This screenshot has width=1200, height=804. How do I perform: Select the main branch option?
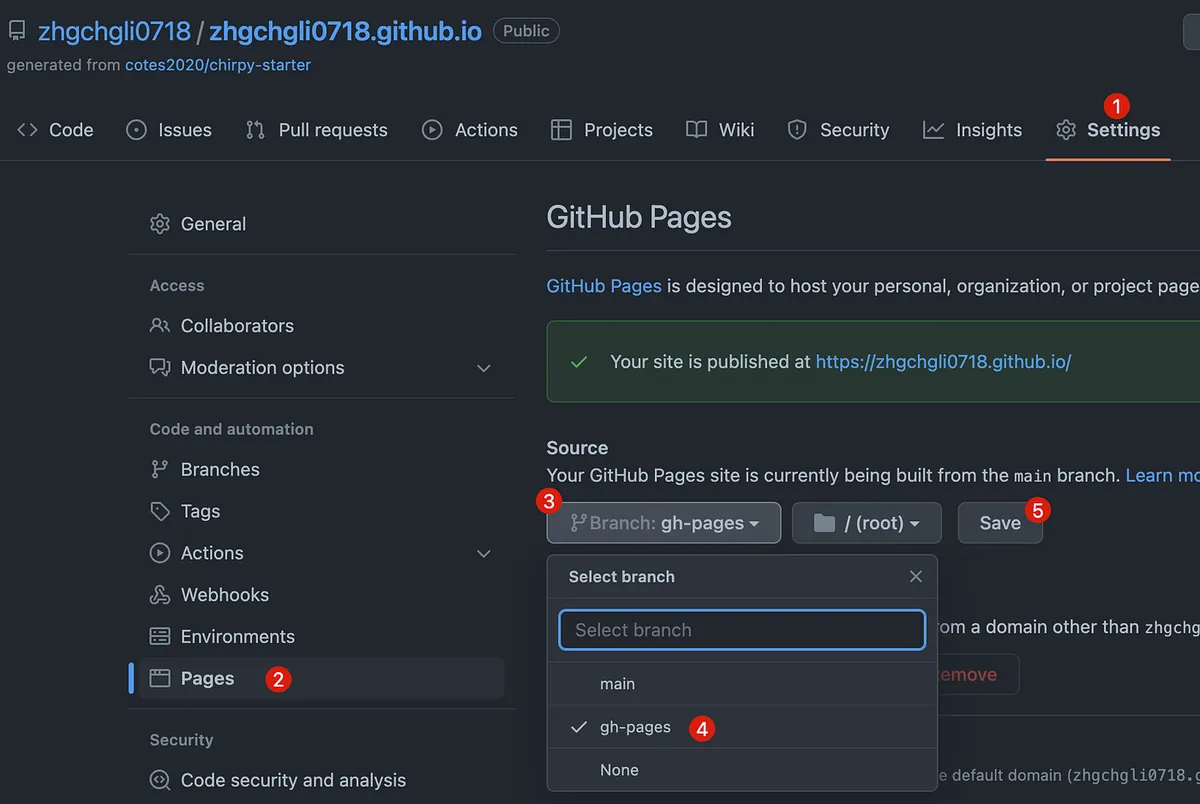point(617,684)
